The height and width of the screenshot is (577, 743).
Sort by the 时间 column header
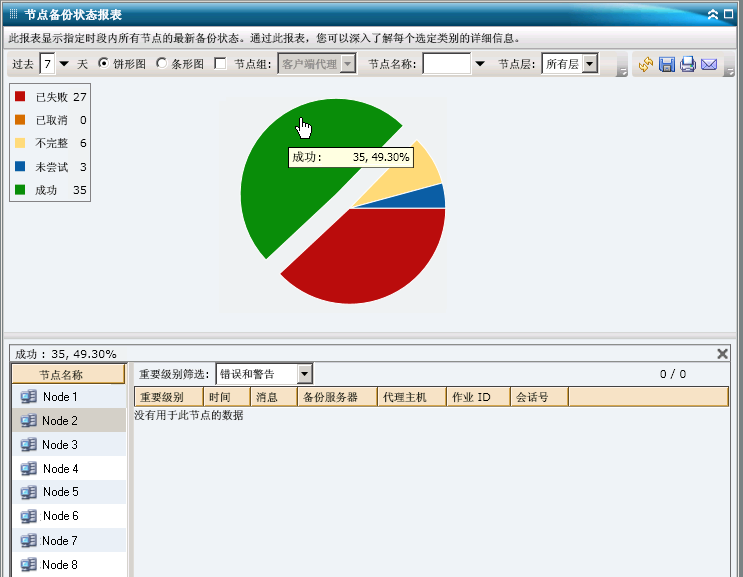pyautogui.click(x=227, y=397)
